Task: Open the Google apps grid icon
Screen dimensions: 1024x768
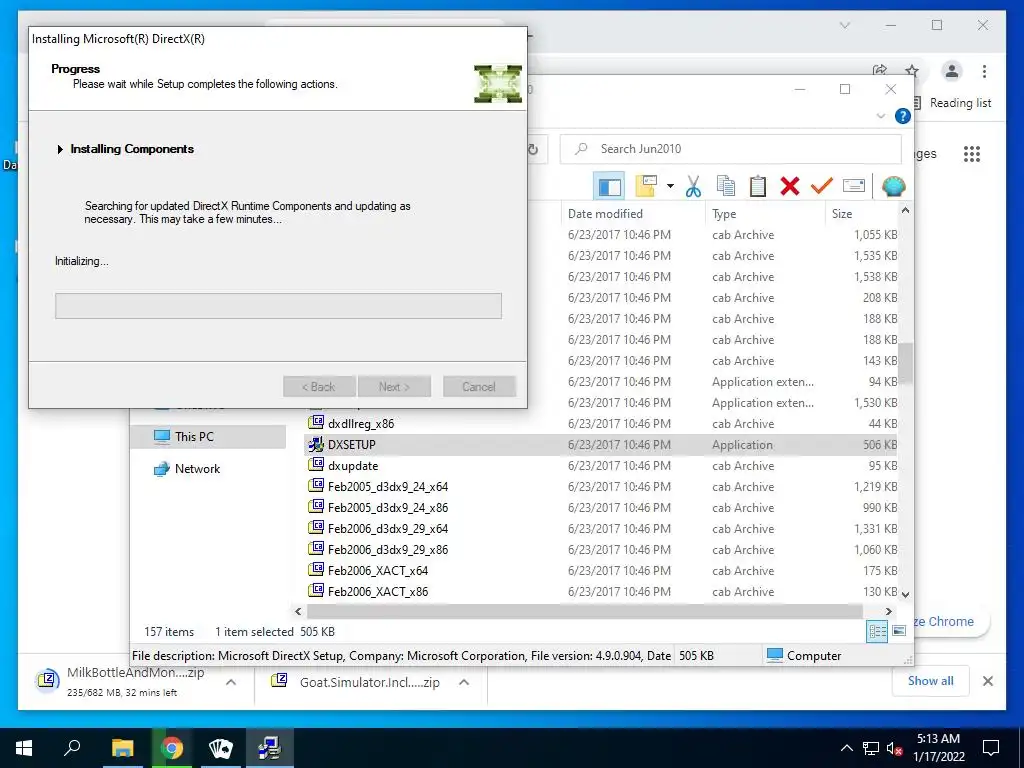Action: [972, 153]
